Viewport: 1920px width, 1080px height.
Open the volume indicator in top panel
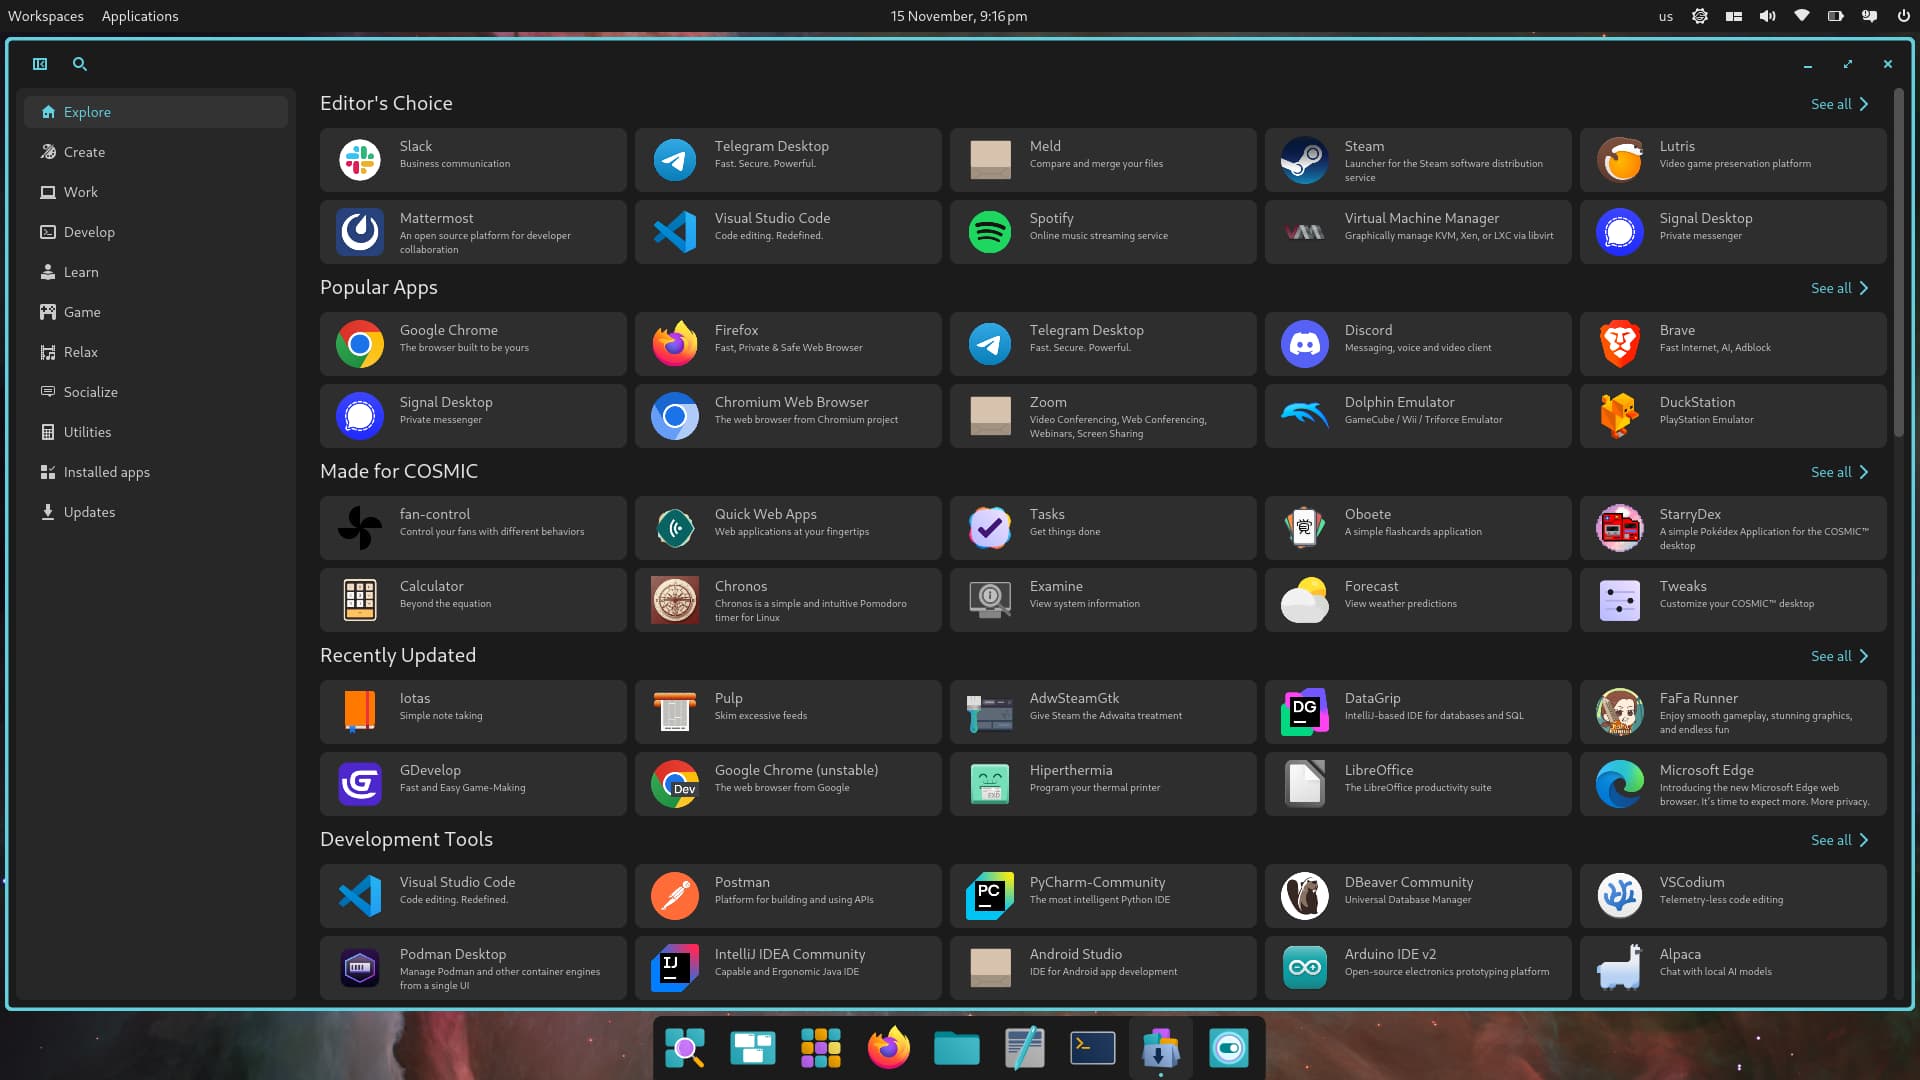coord(1768,16)
